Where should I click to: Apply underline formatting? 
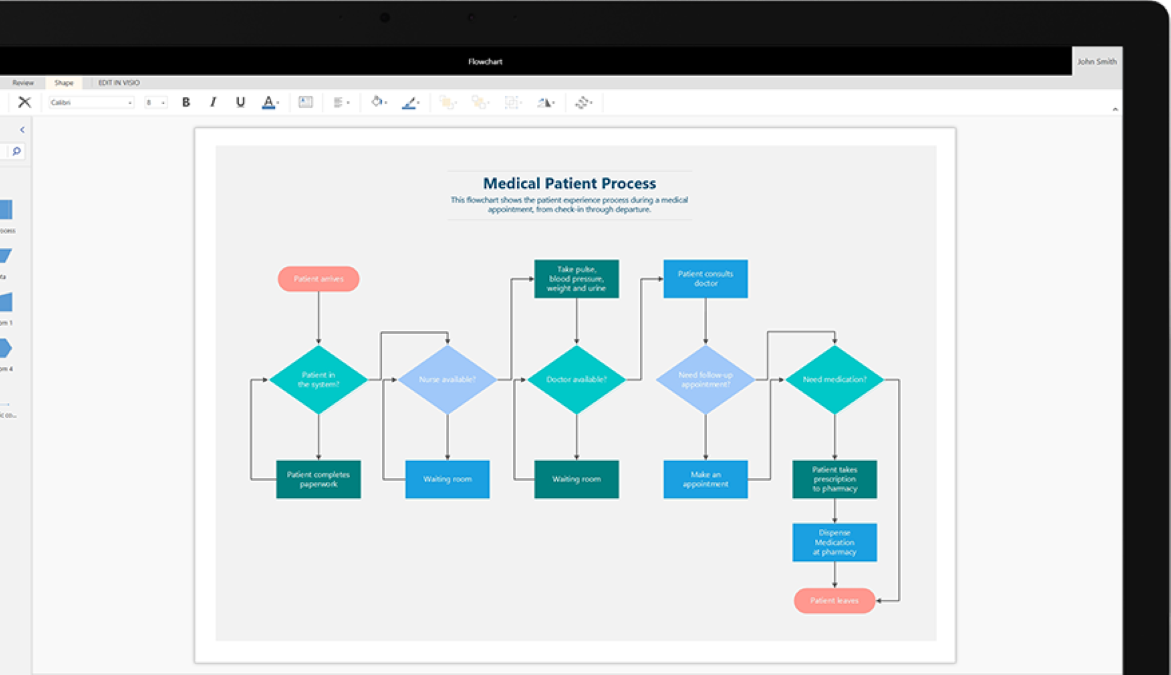(239, 102)
